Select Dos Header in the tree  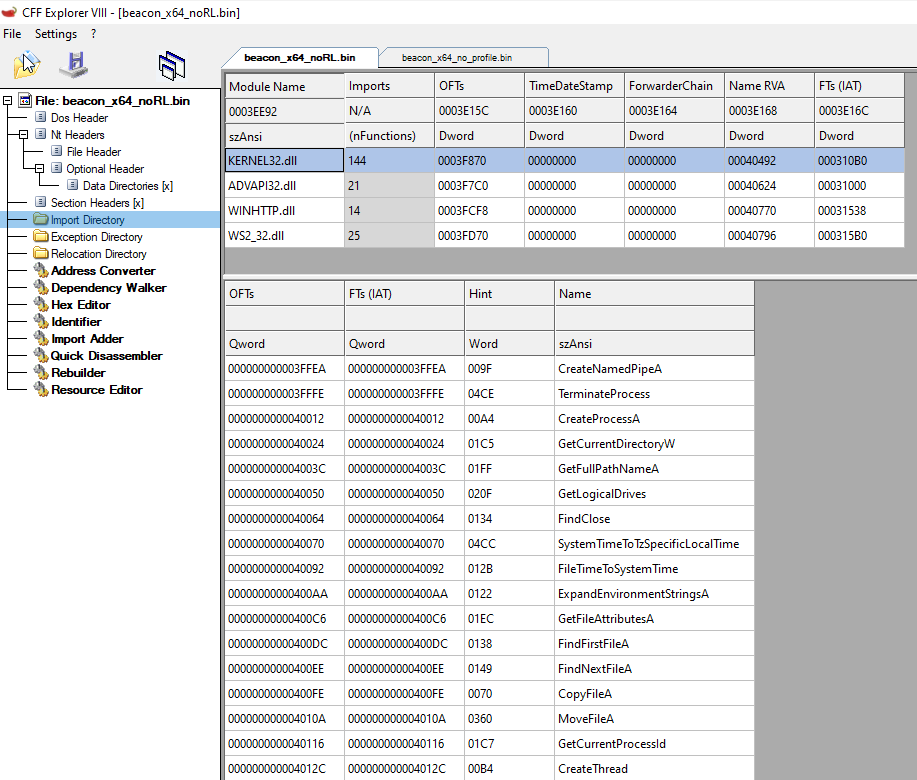pyautogui.click(x=80, y=118)
